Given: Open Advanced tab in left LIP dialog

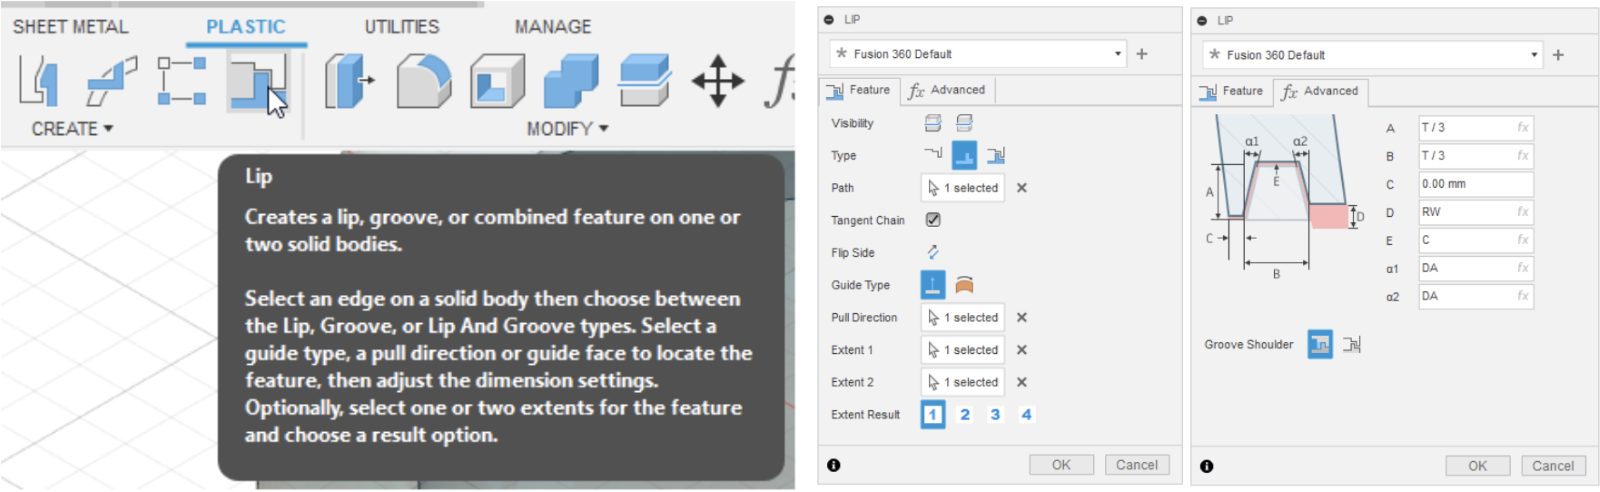Looking at the screenshot, I should (947, 90).
